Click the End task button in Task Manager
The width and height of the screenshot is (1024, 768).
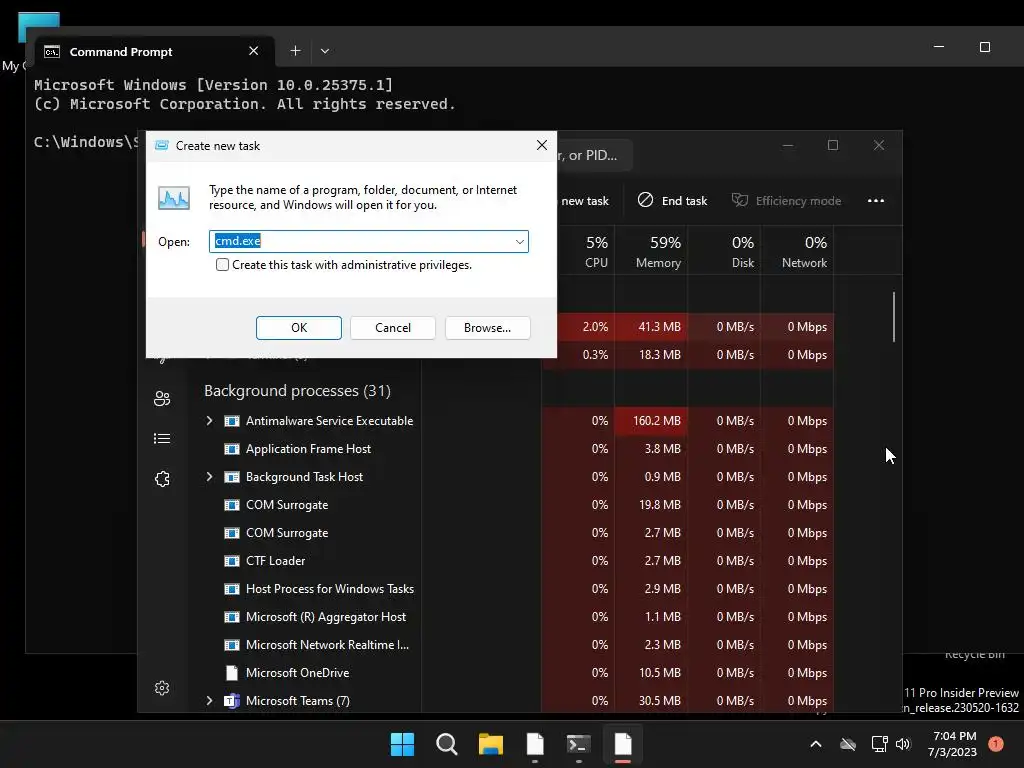(x=673, y=200)
